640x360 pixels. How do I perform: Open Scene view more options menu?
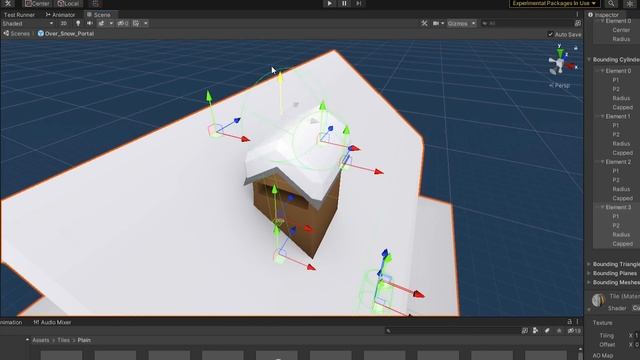point(577,15)
